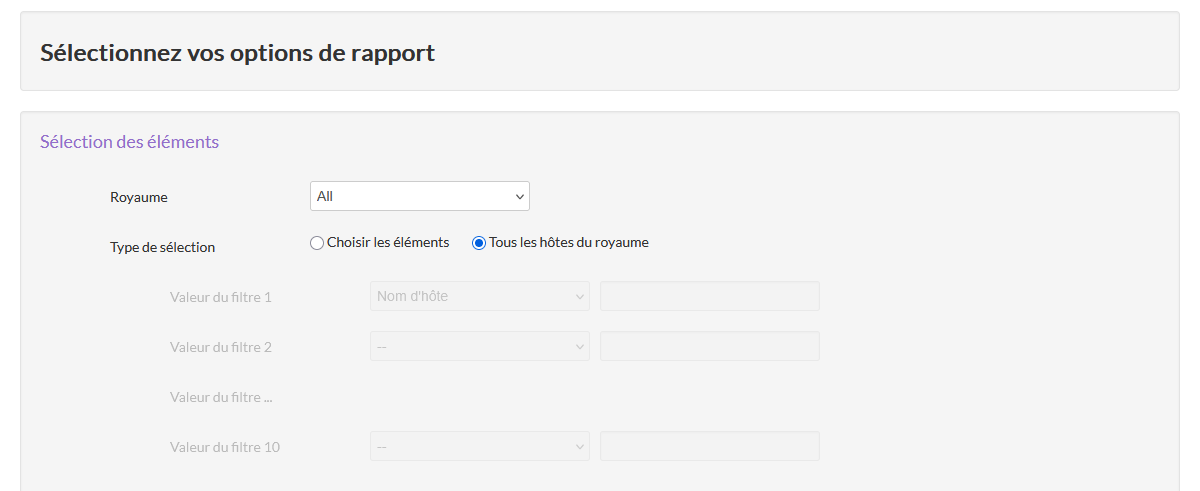Select the 'Tous les hôtes du royaume' radio button
Viewport: 1200px width, 491px height.
(x=479, y=242)
